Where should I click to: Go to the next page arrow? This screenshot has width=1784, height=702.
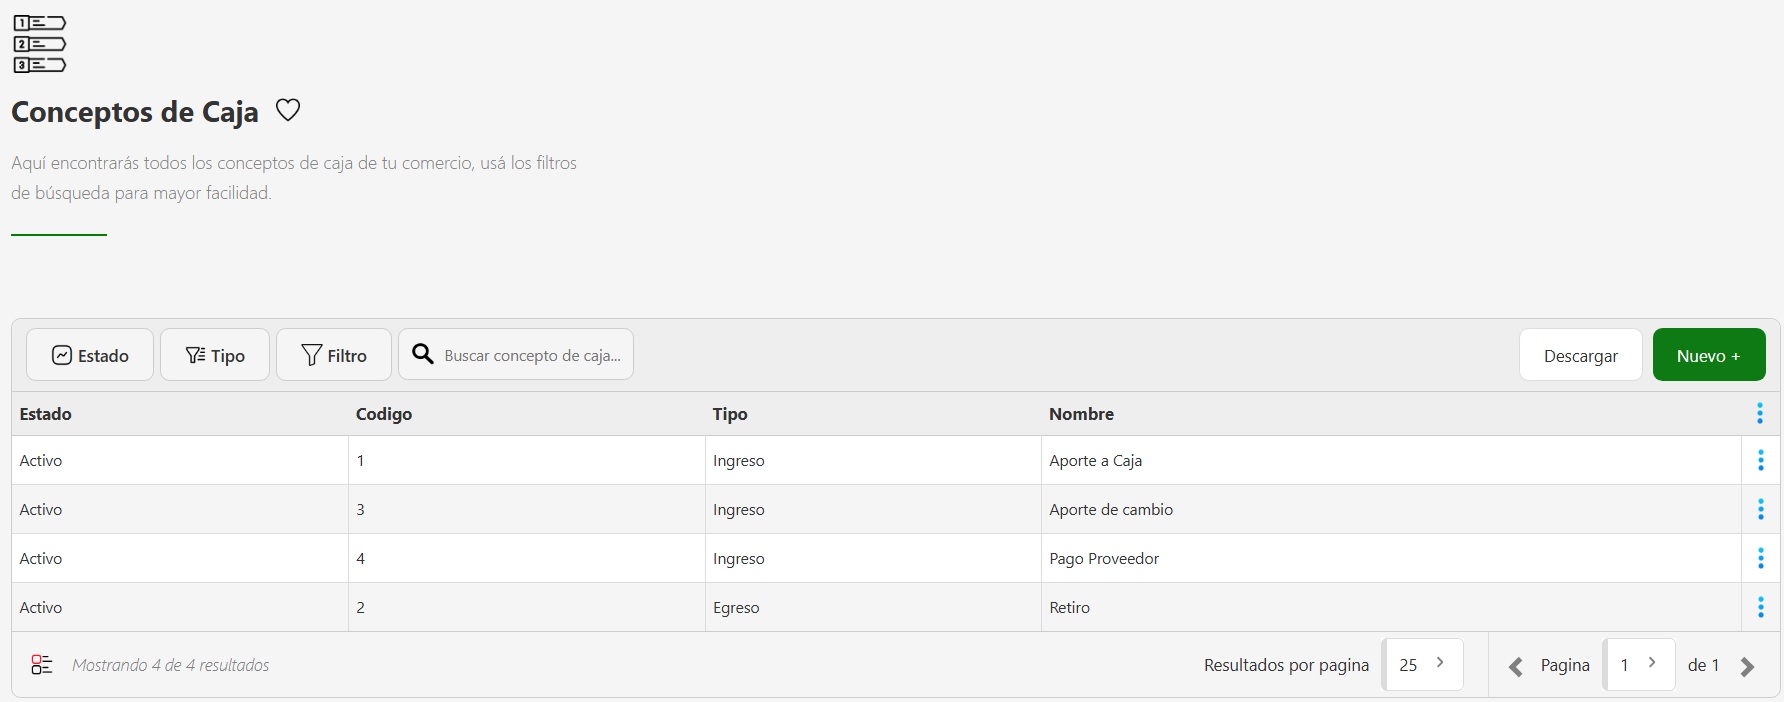pos(1747,667)
